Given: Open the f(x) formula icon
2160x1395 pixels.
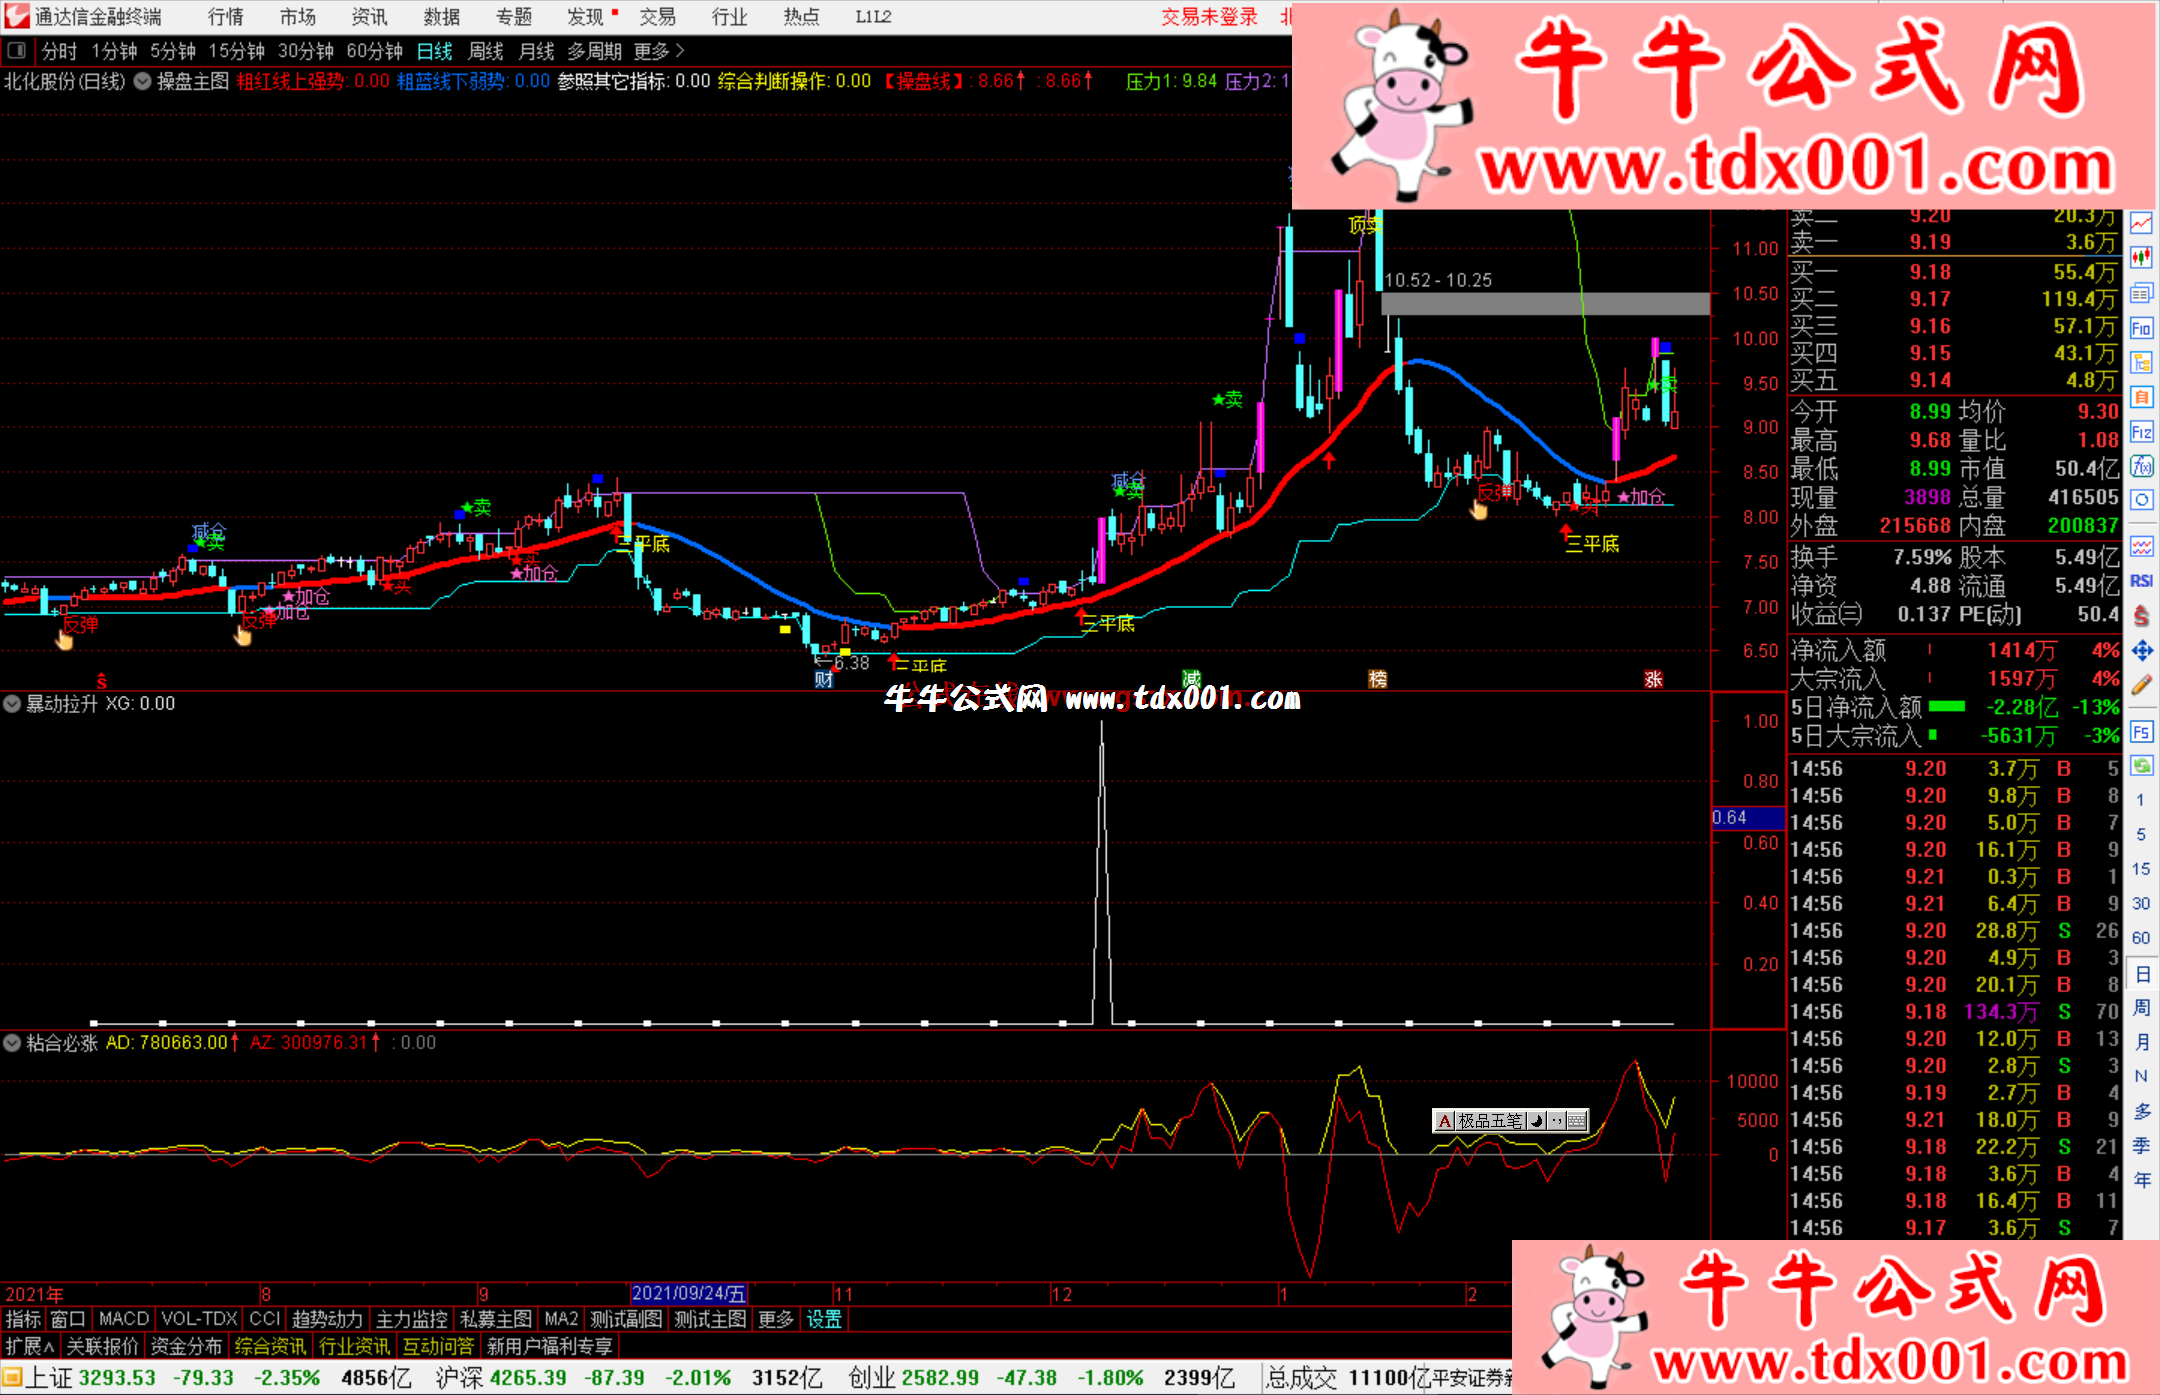Looking at the screenshot, I should (x=2141, y=466).
